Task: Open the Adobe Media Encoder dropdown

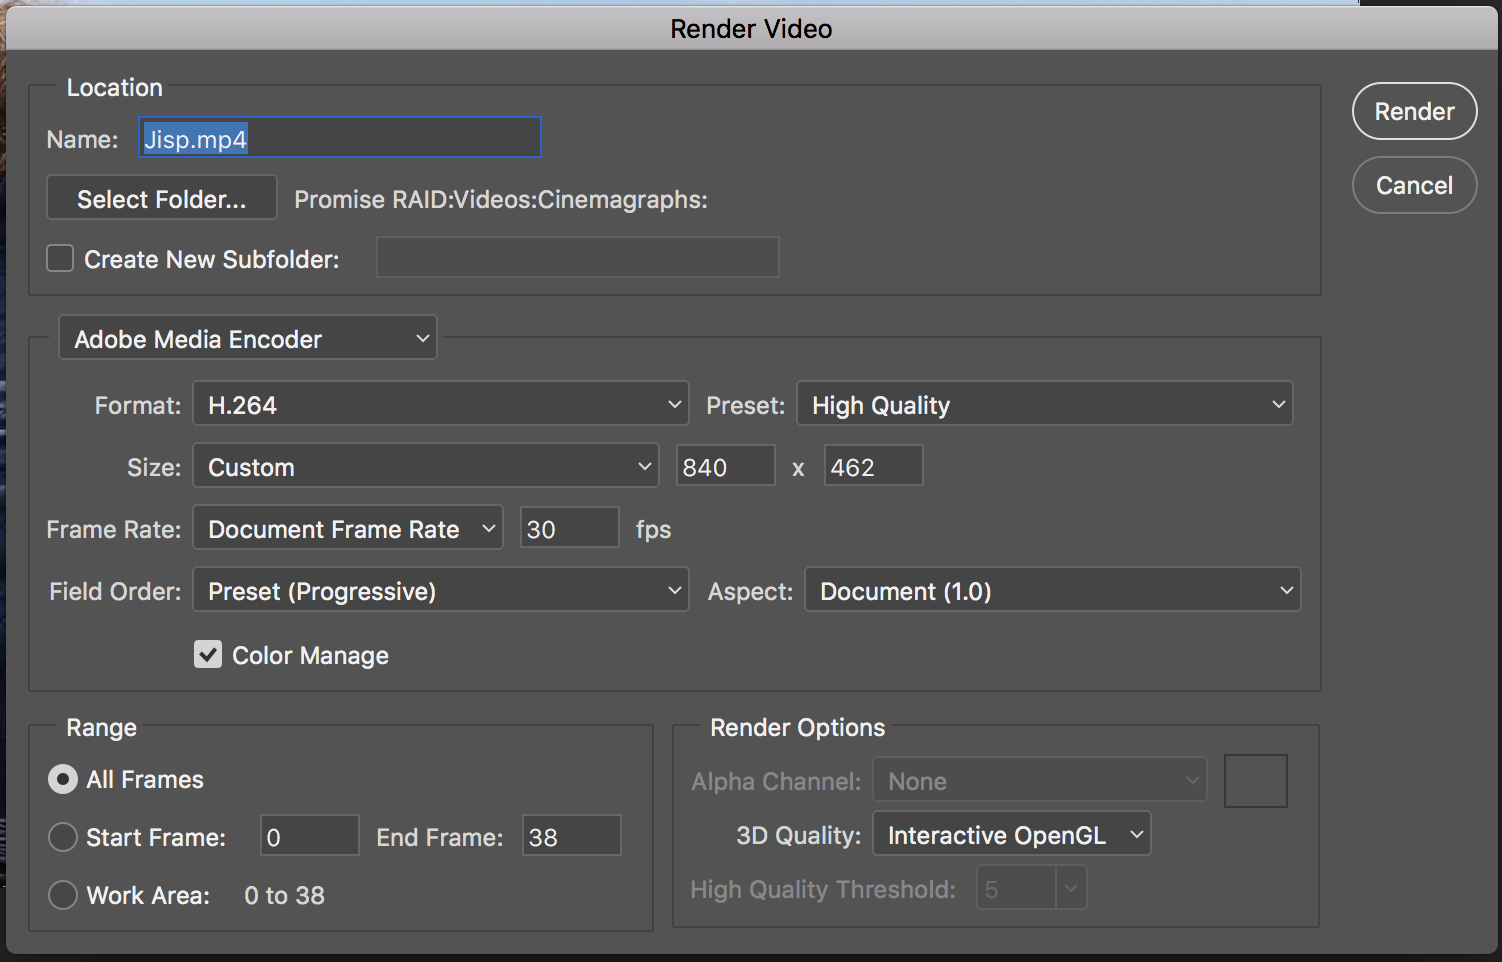Action: [x=248, y=339]
